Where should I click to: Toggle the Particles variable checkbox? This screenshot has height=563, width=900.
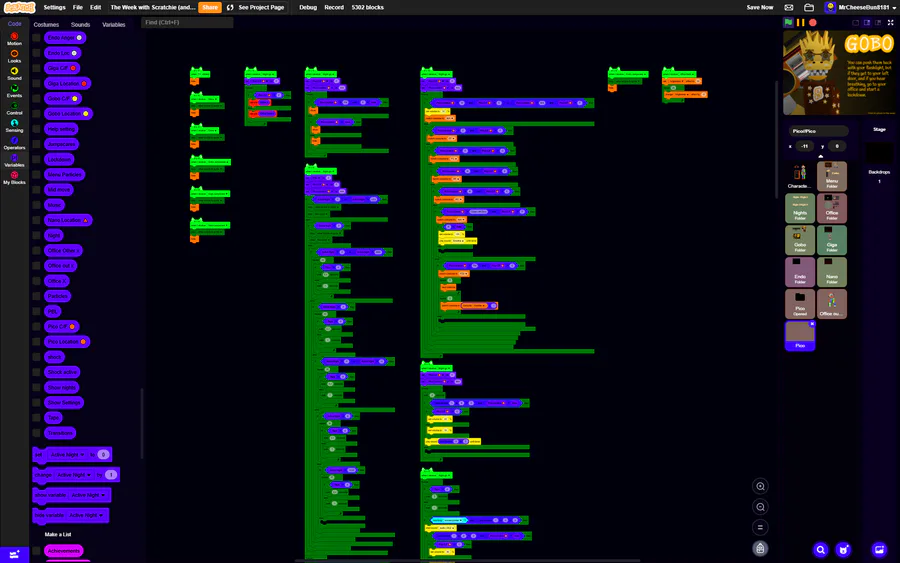[36, 296]
